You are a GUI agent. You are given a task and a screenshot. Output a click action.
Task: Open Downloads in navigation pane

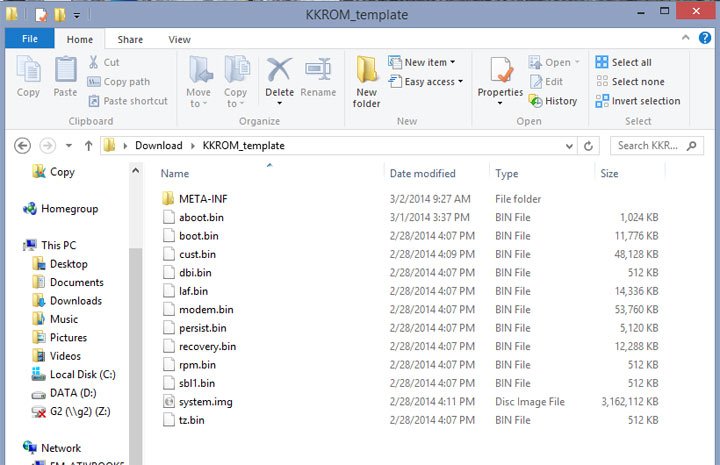[x=76, y=301]
